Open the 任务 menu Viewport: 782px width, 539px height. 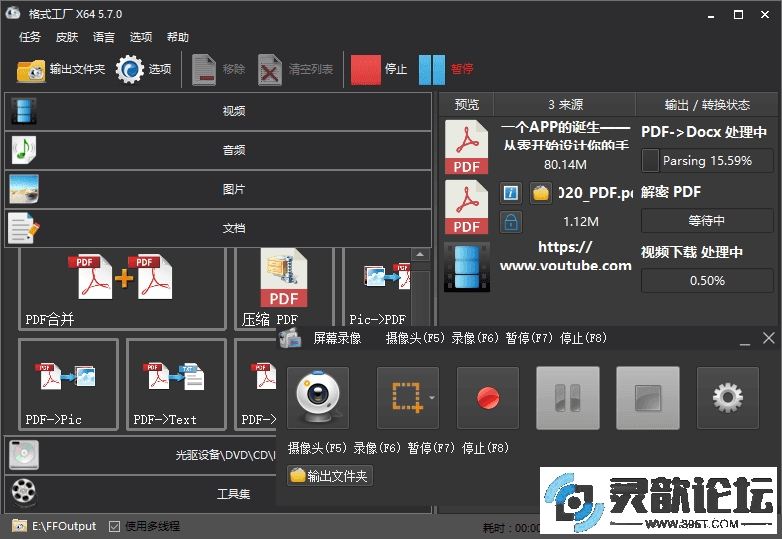click(30, 37)
